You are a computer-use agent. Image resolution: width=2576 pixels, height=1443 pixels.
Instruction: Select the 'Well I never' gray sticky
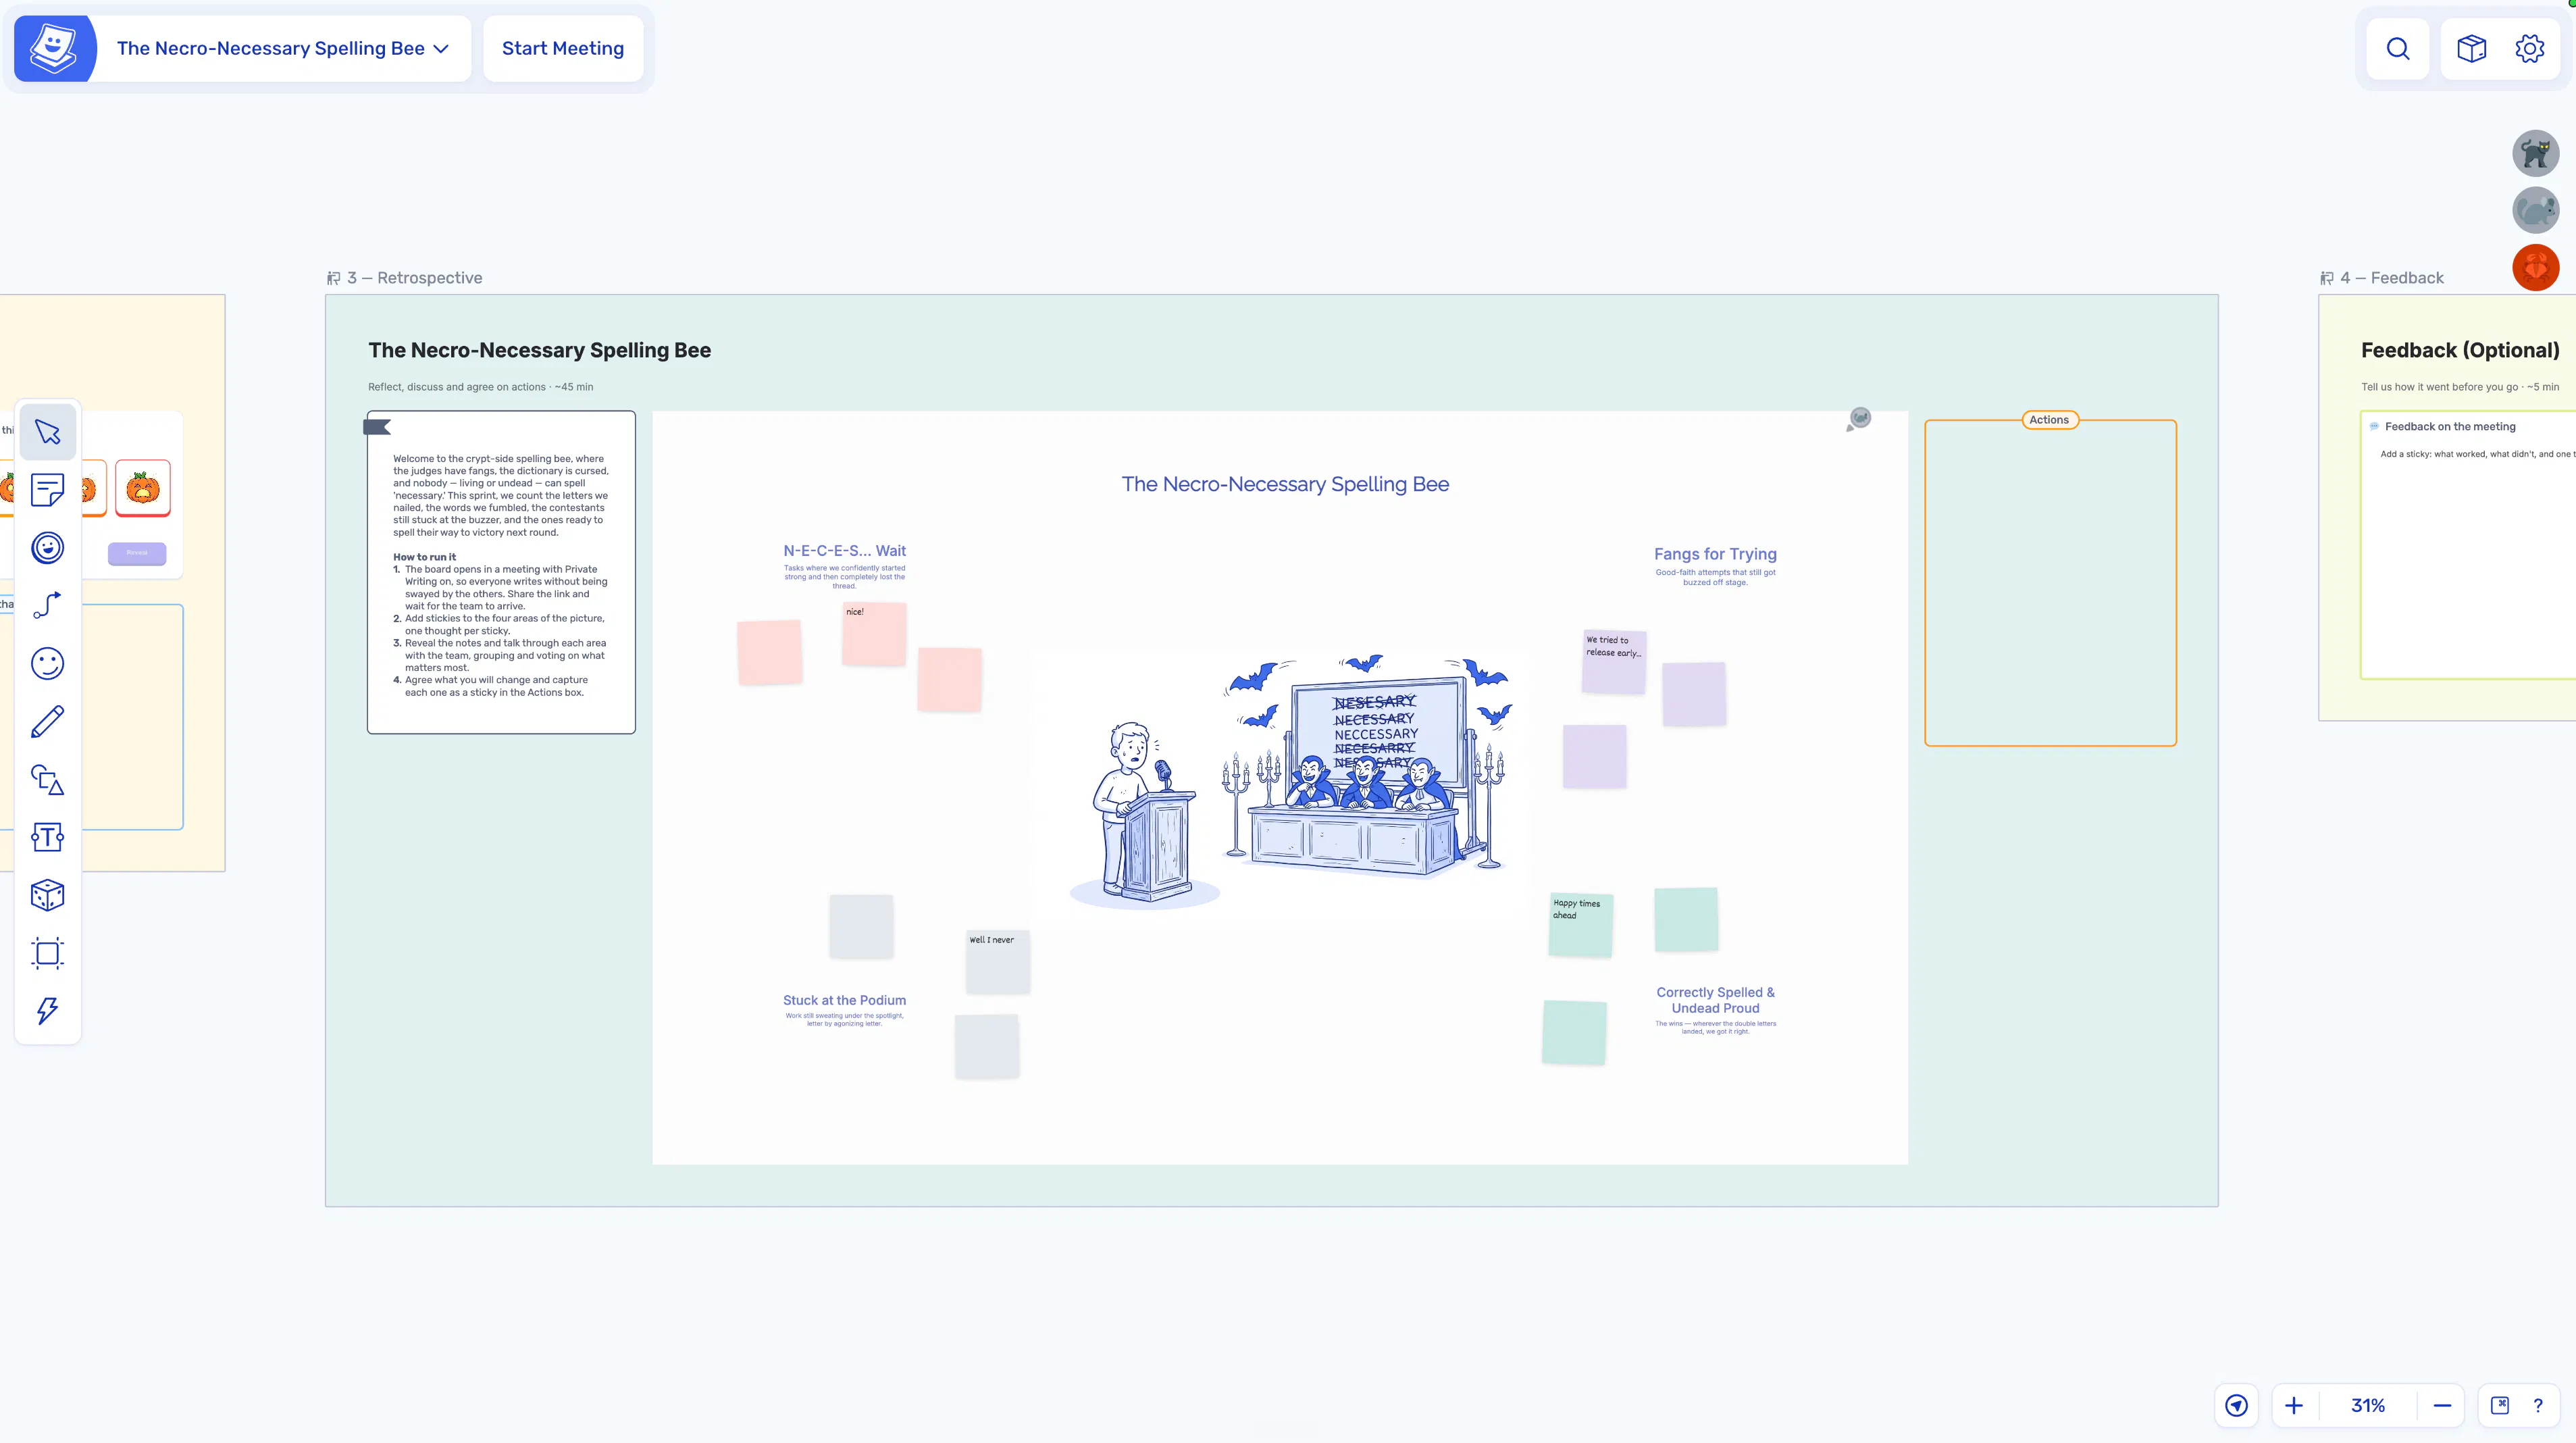click(997, 962)
